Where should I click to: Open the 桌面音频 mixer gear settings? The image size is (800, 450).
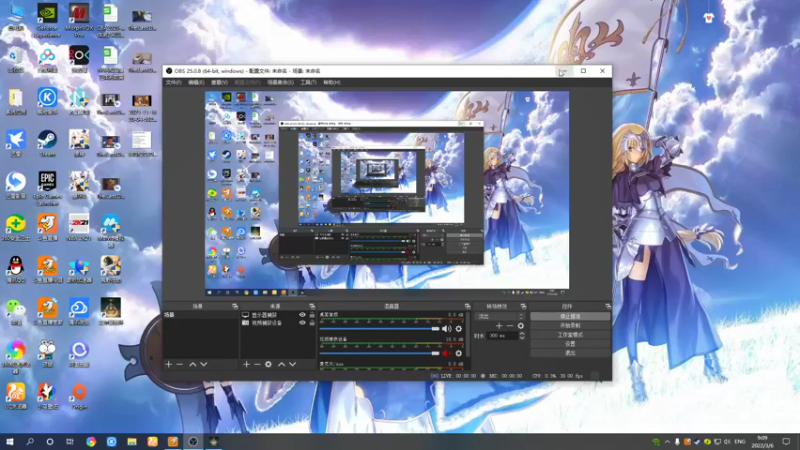point(459,329)
